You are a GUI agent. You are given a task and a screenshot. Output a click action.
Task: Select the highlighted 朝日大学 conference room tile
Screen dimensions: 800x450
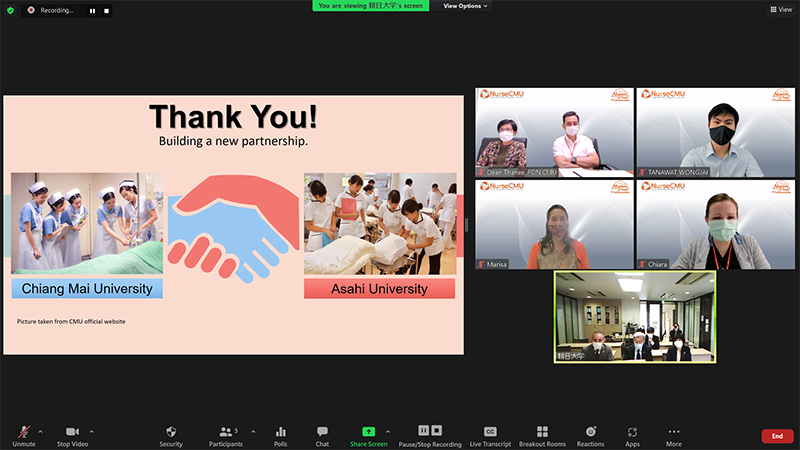(635, 317)
